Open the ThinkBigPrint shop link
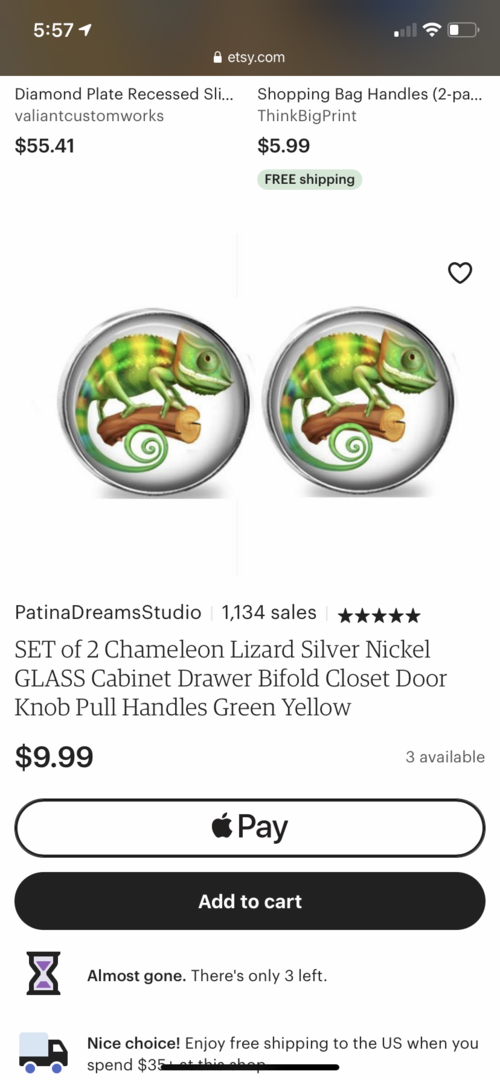The width and height of the screenshot is (500, 1080). (x=307, y=116)
